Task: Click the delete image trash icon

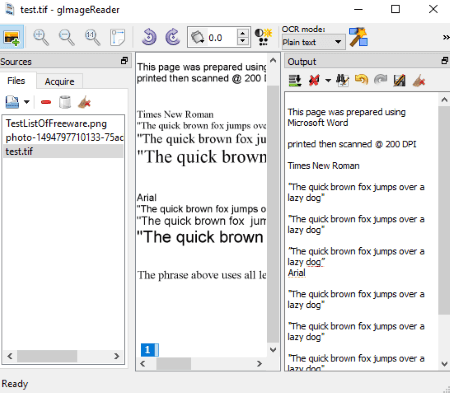Action: click(x=65, y=102)
